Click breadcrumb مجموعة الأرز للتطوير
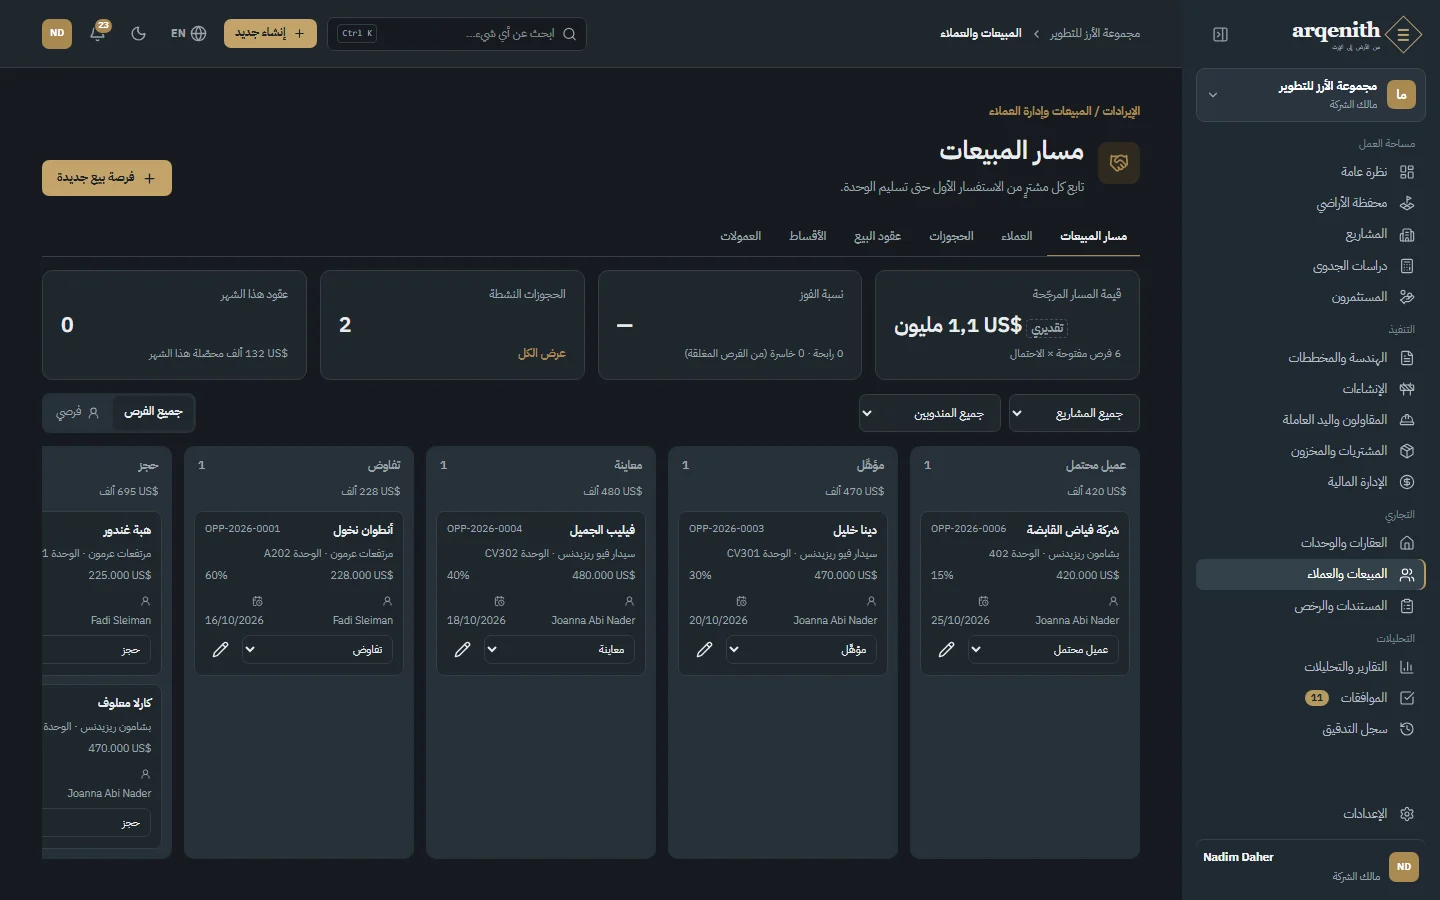 tap(1095, 34)
